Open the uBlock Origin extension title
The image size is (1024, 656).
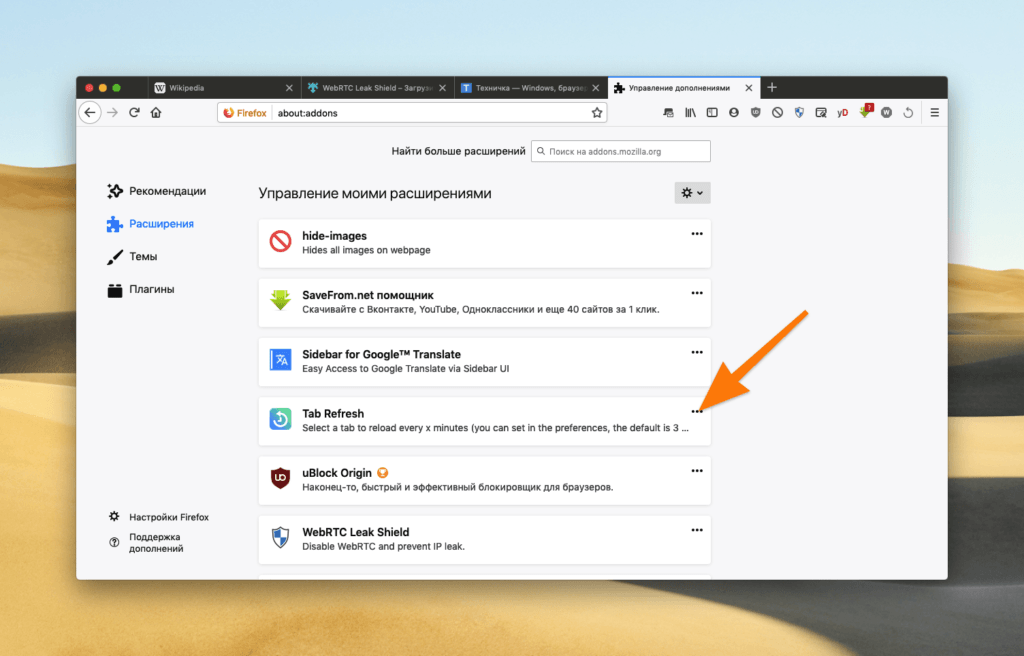(x=337, y=473)
